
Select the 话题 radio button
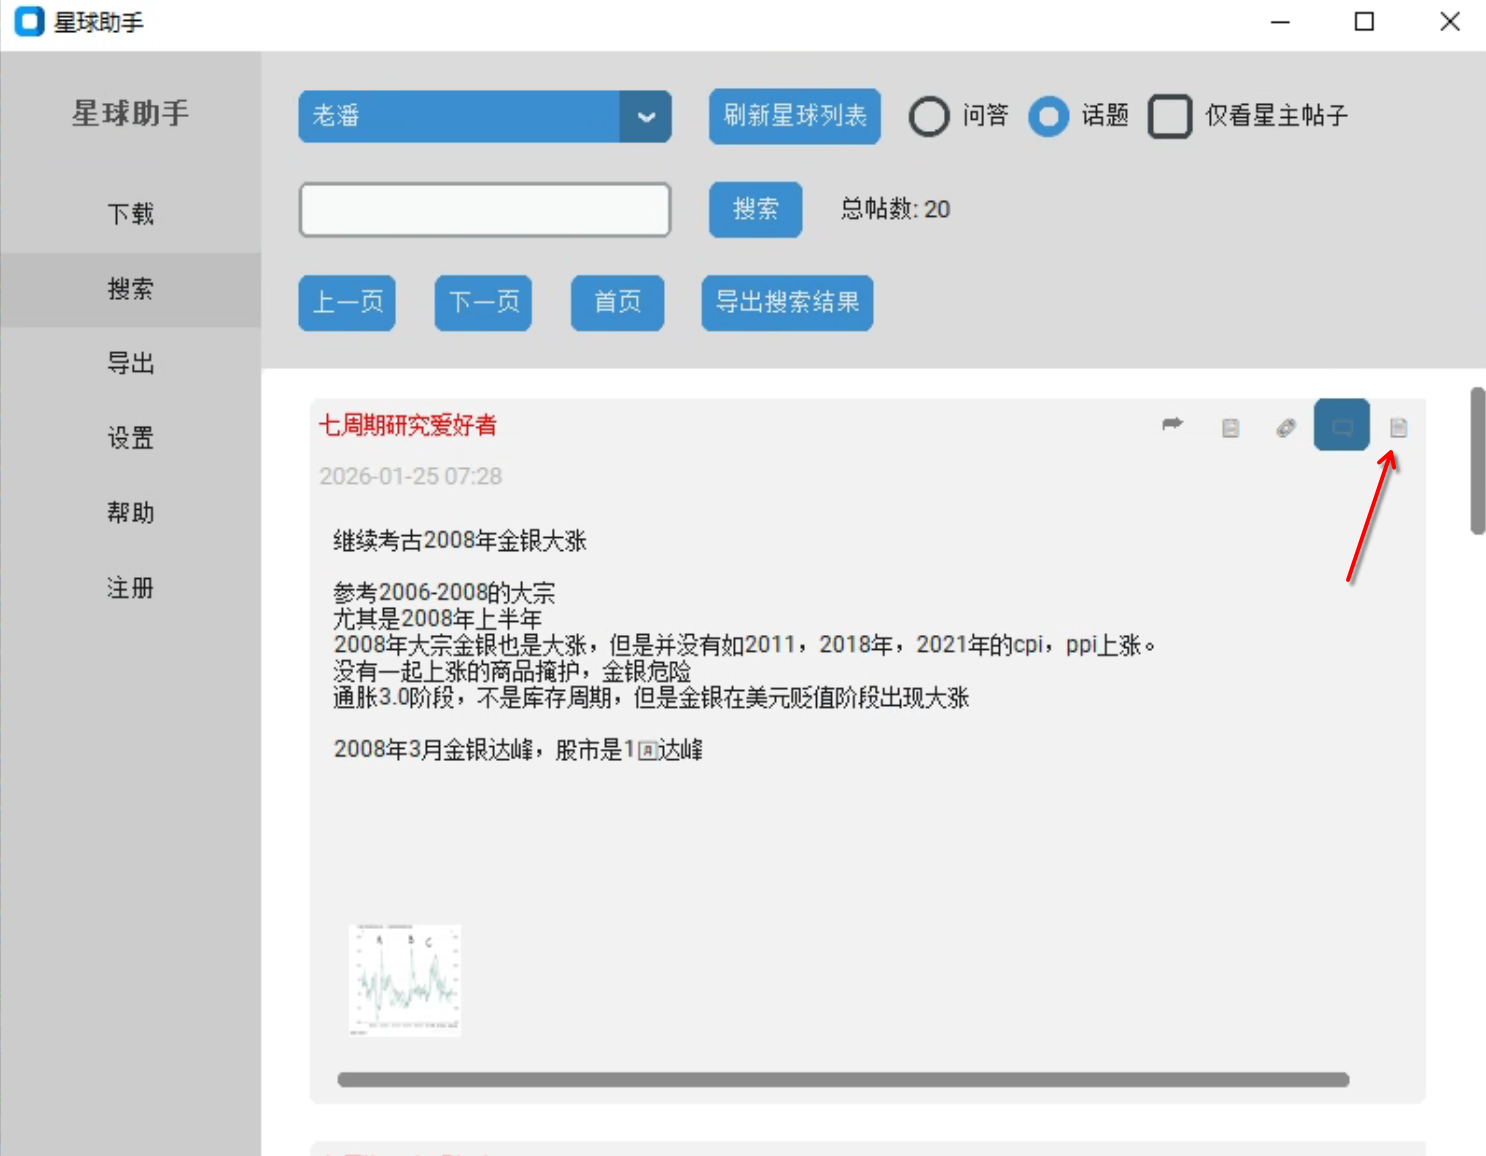[1048, 116]
